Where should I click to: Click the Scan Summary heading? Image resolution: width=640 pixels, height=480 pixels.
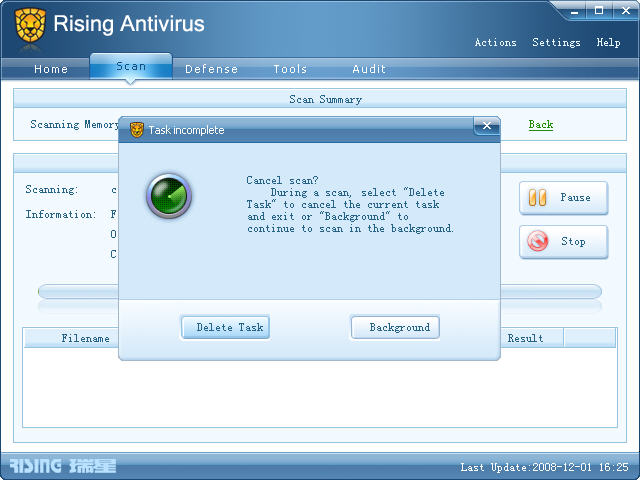325,99
